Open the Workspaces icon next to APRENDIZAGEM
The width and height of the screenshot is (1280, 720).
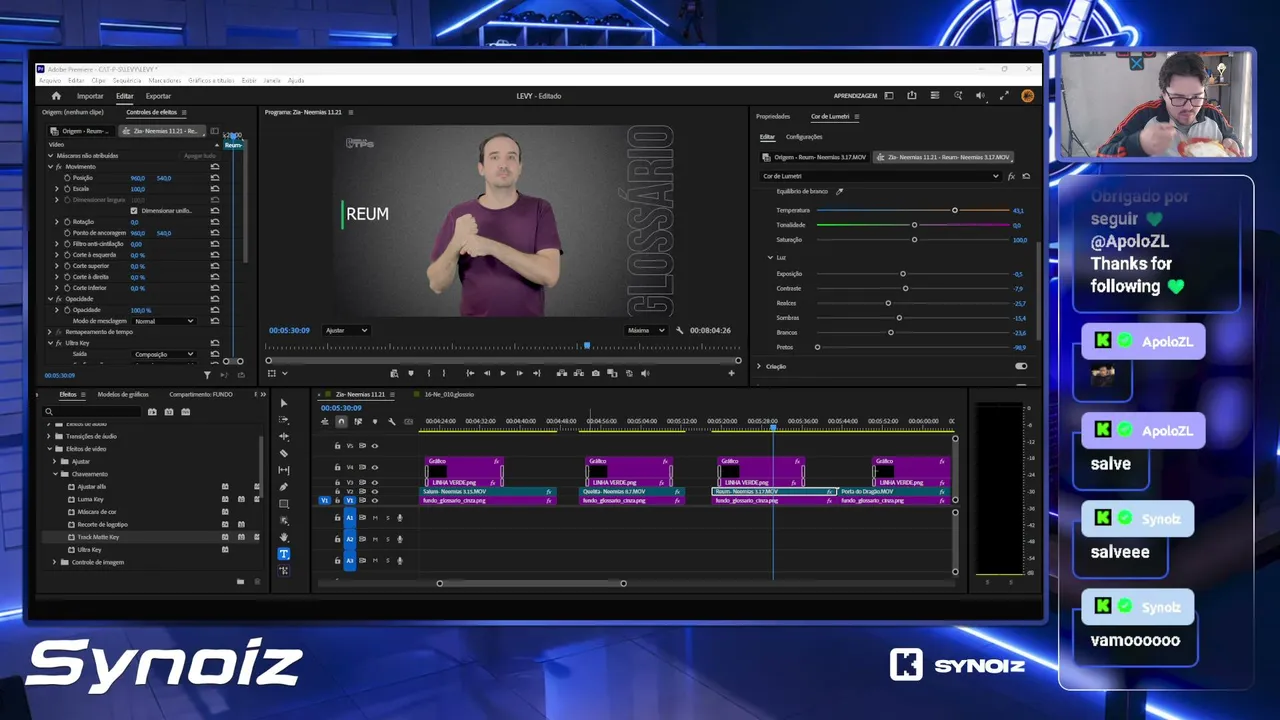[889, 96]
